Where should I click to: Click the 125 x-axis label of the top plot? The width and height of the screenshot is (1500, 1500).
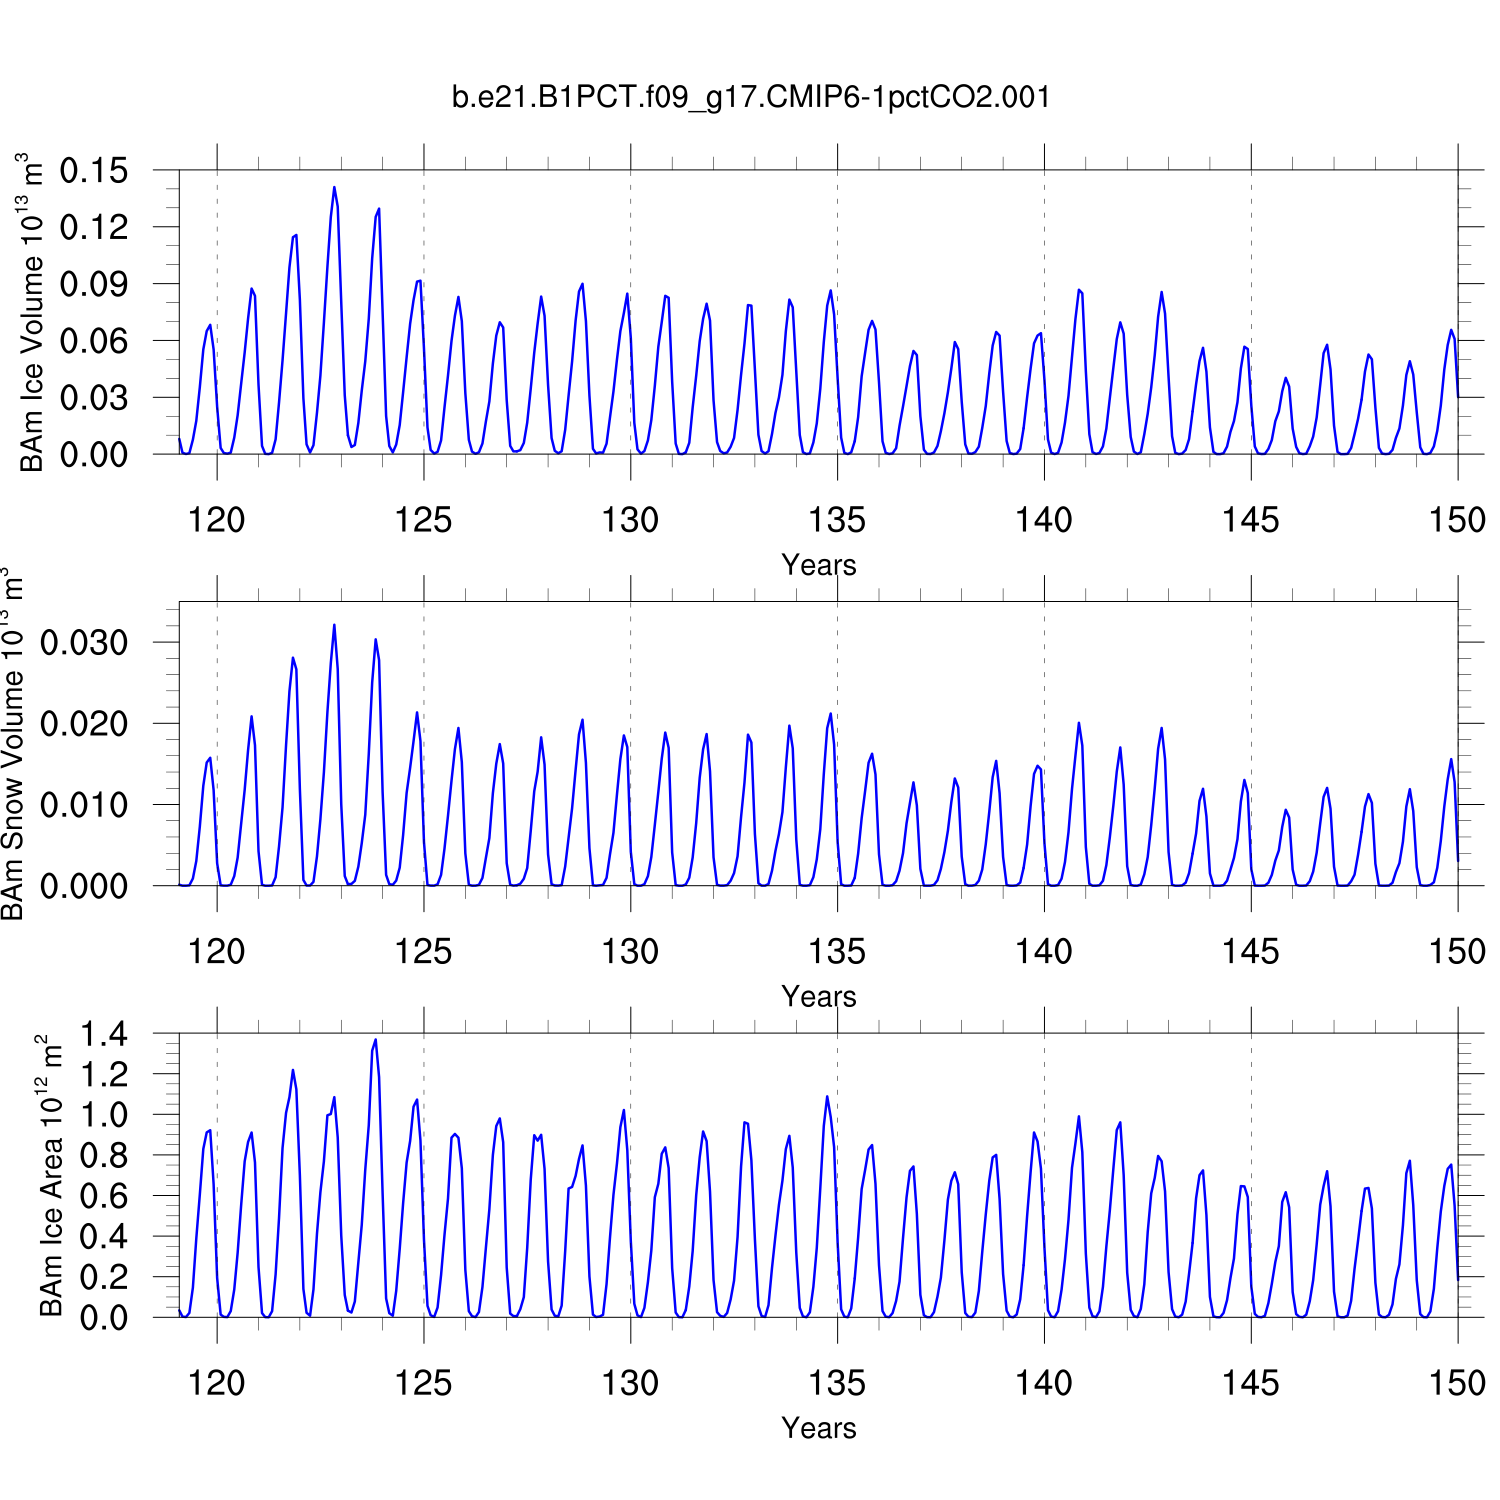[x=423, y=520]
